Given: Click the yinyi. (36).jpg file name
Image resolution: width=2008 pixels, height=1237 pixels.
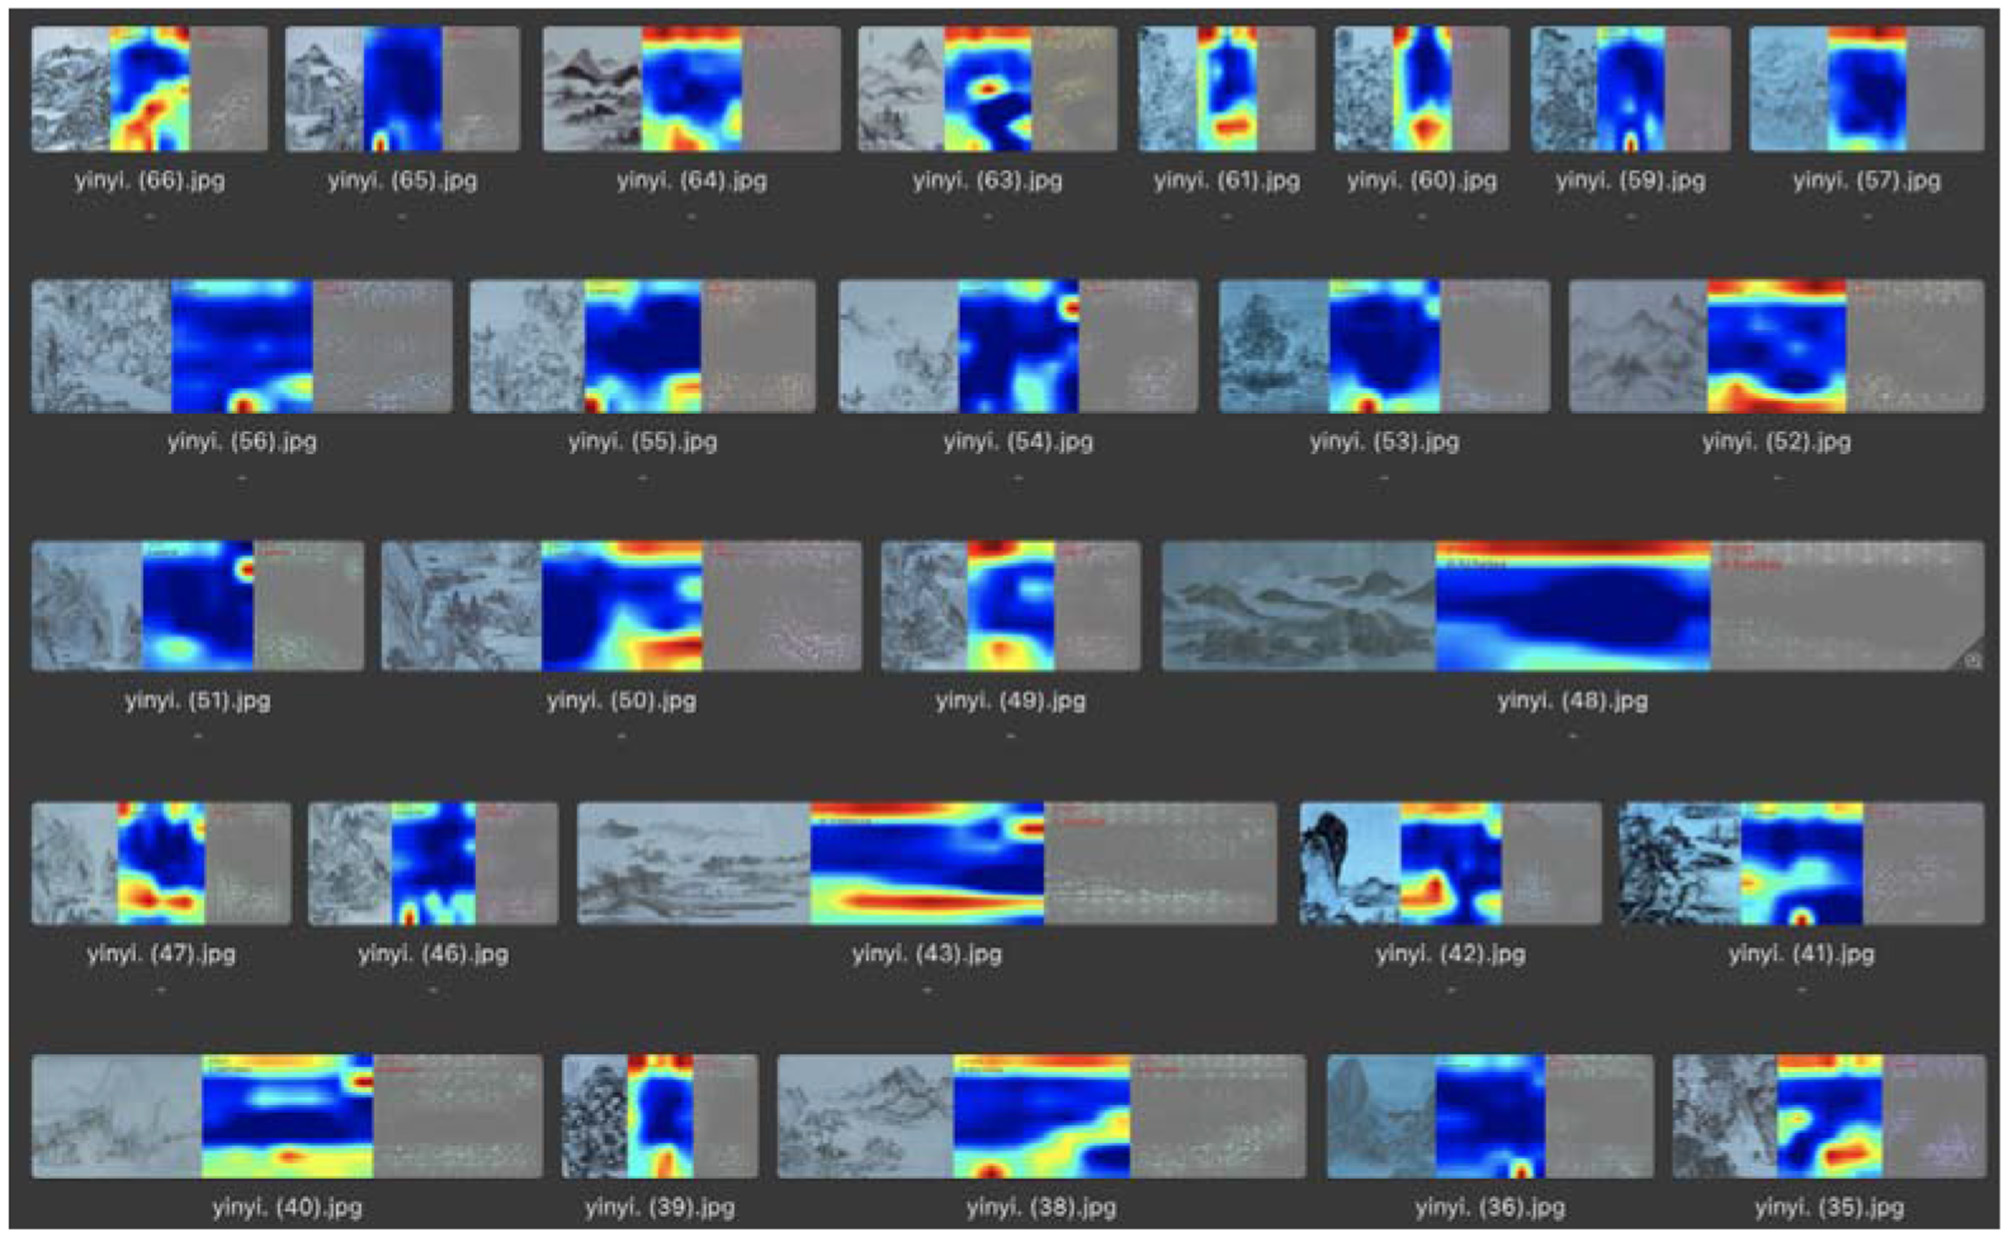Looking at the screenshot, I should tap(1489, 1208).
